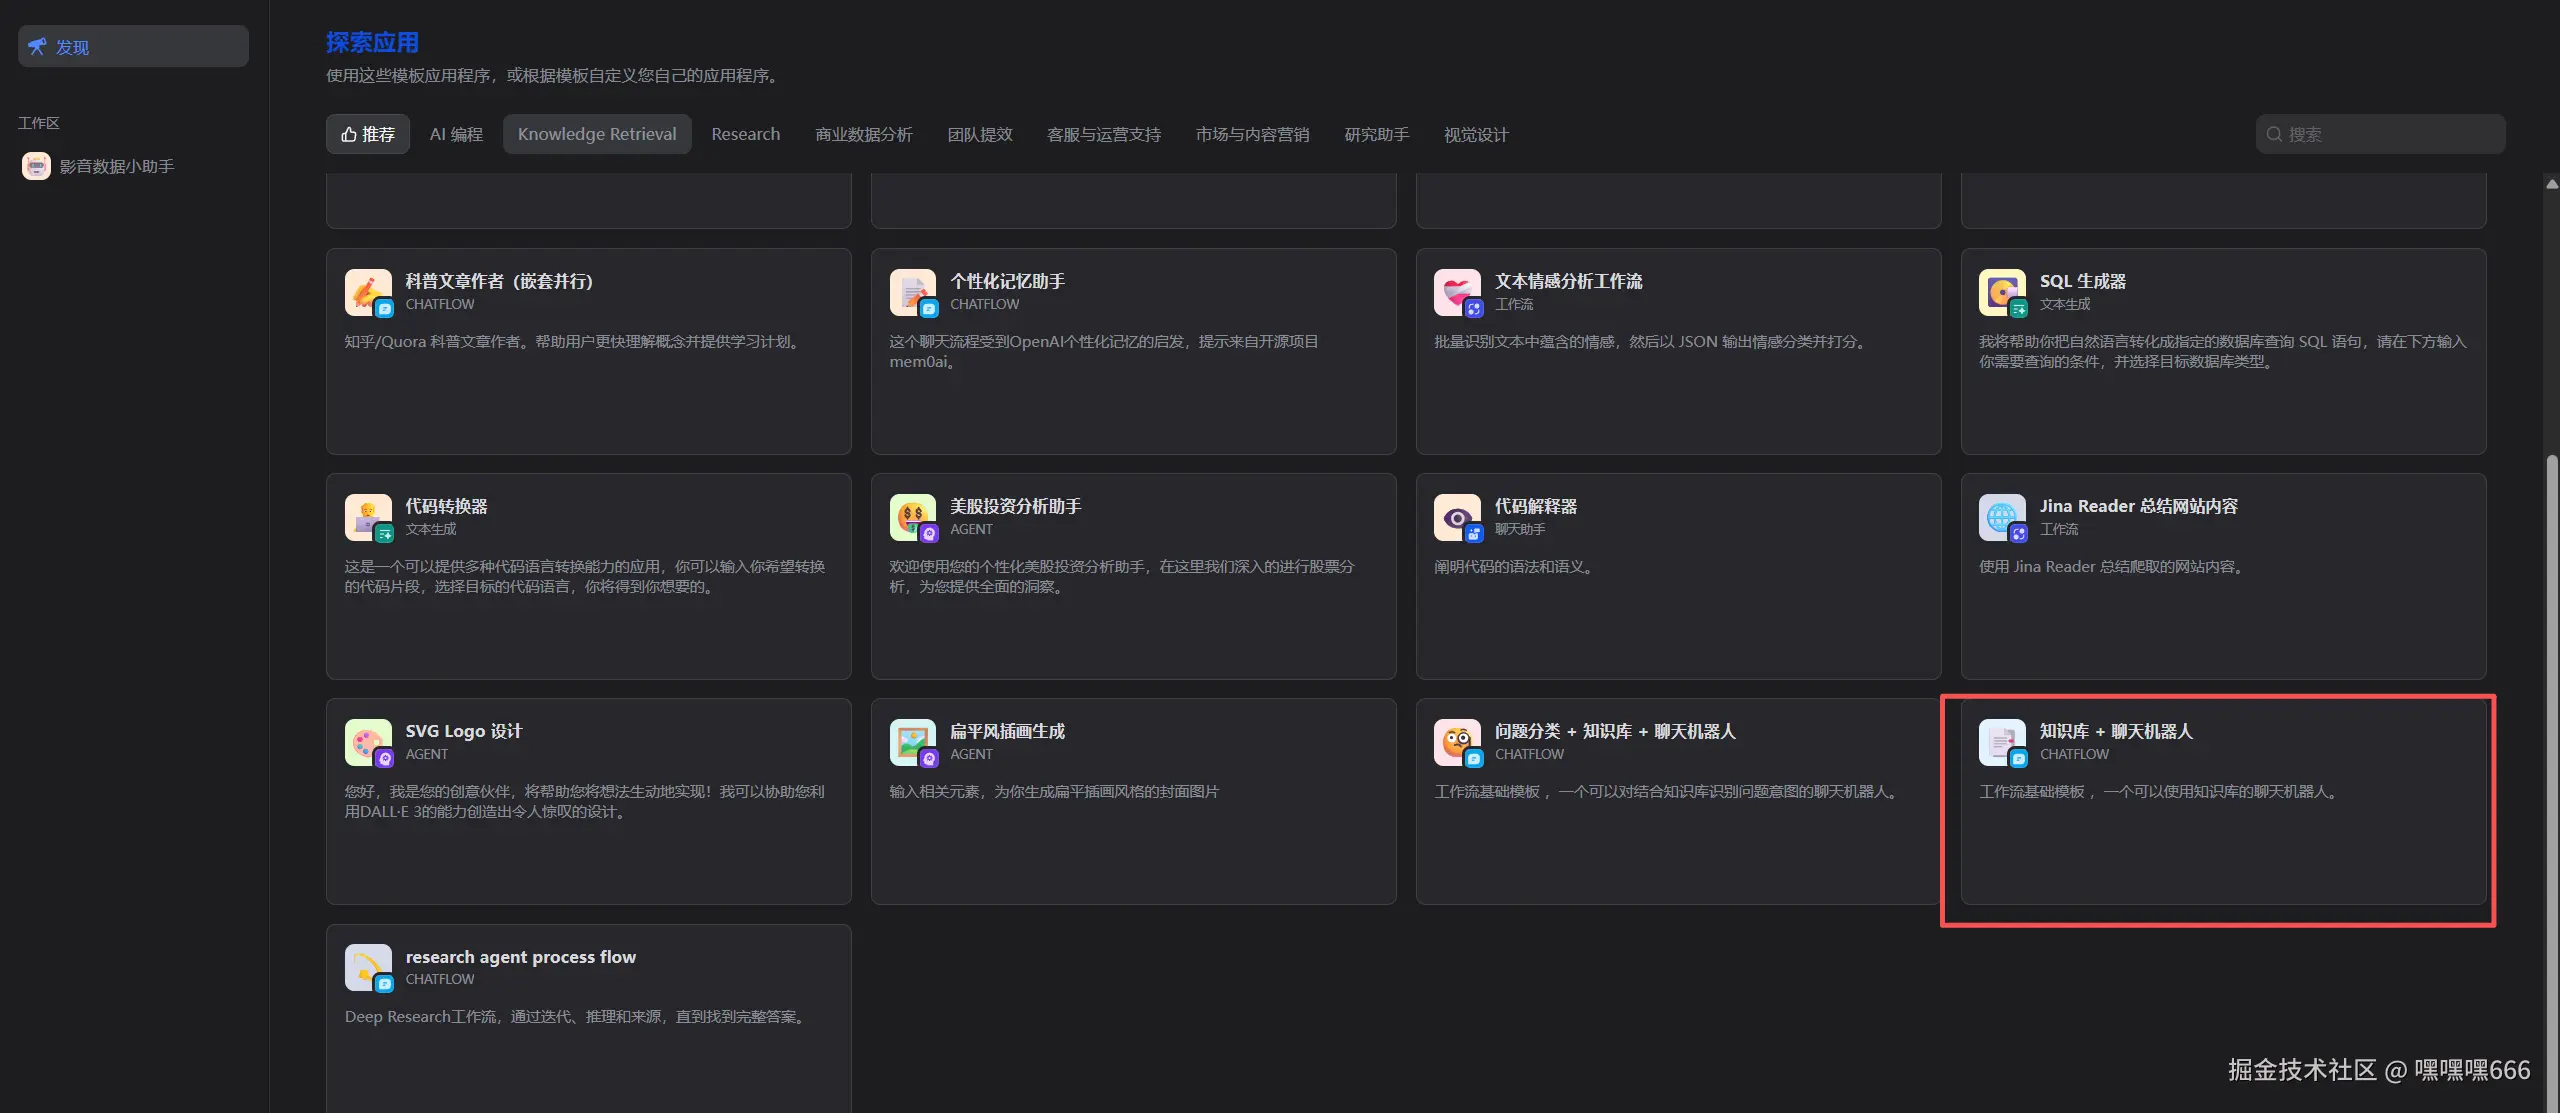The height and width of the screenshot is (1113, 2560).
Task: Focus the 搜索 input field
Action: point(2380,134)
